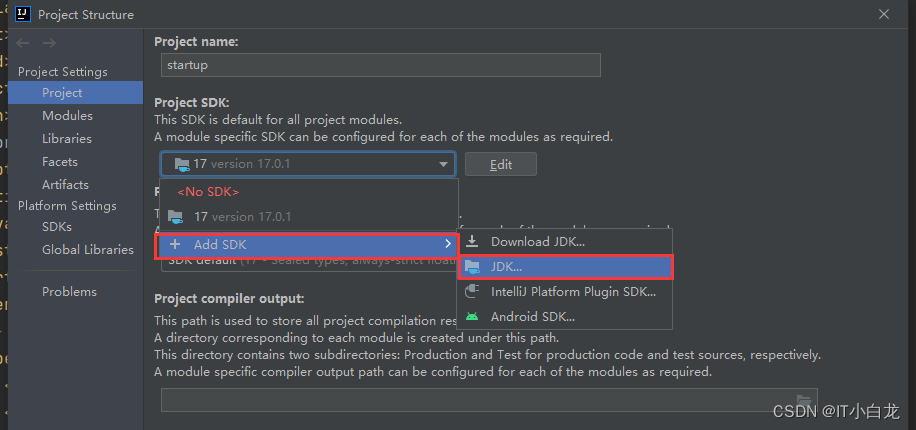Open the Project SDK combo box
The width and height of the screenshot is (916, 430).
(x=308, y=164)
